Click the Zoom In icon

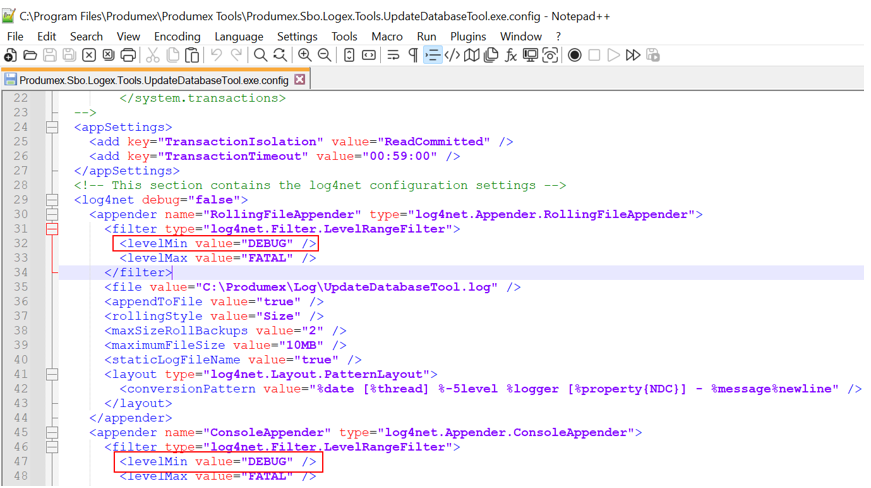coord(304,56)
